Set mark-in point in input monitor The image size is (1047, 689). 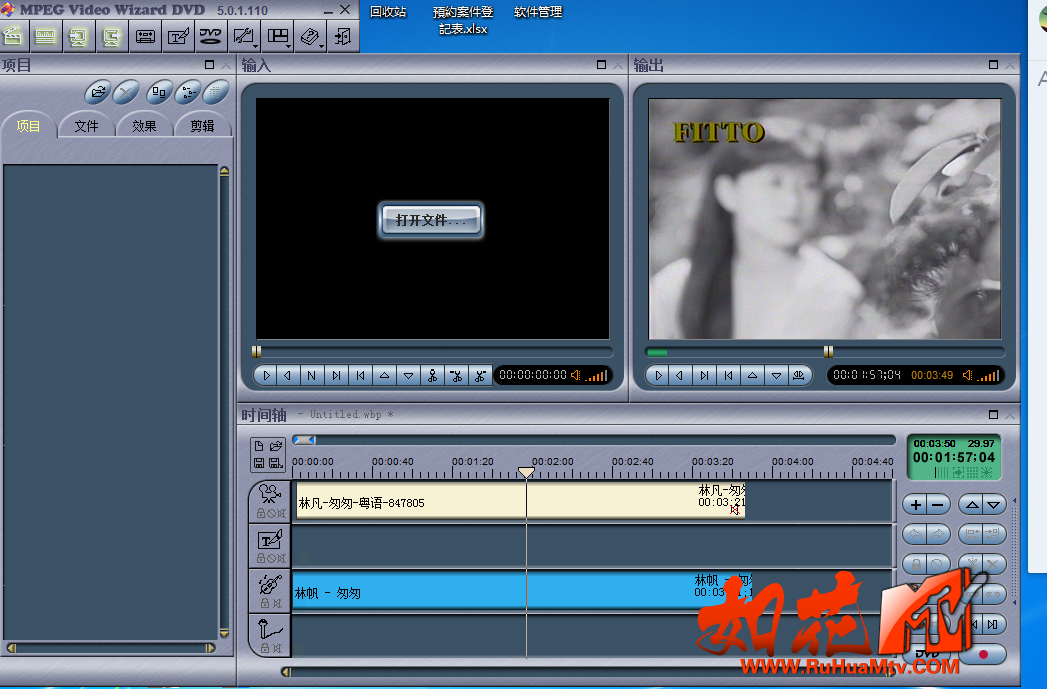(385, 376)
